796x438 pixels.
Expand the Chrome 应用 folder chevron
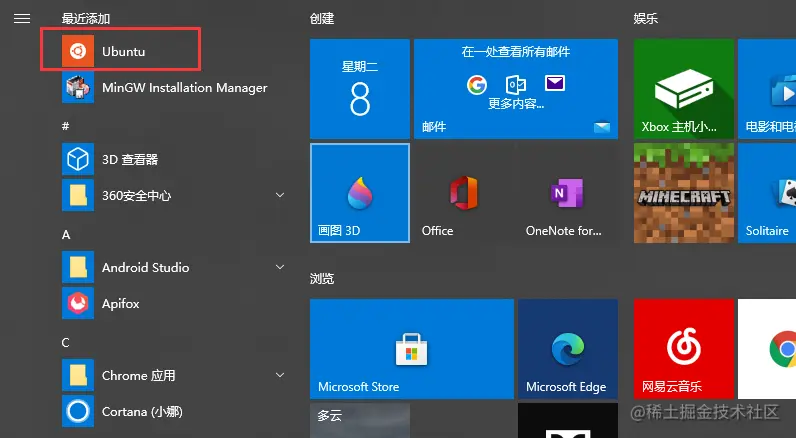(280, 375)
